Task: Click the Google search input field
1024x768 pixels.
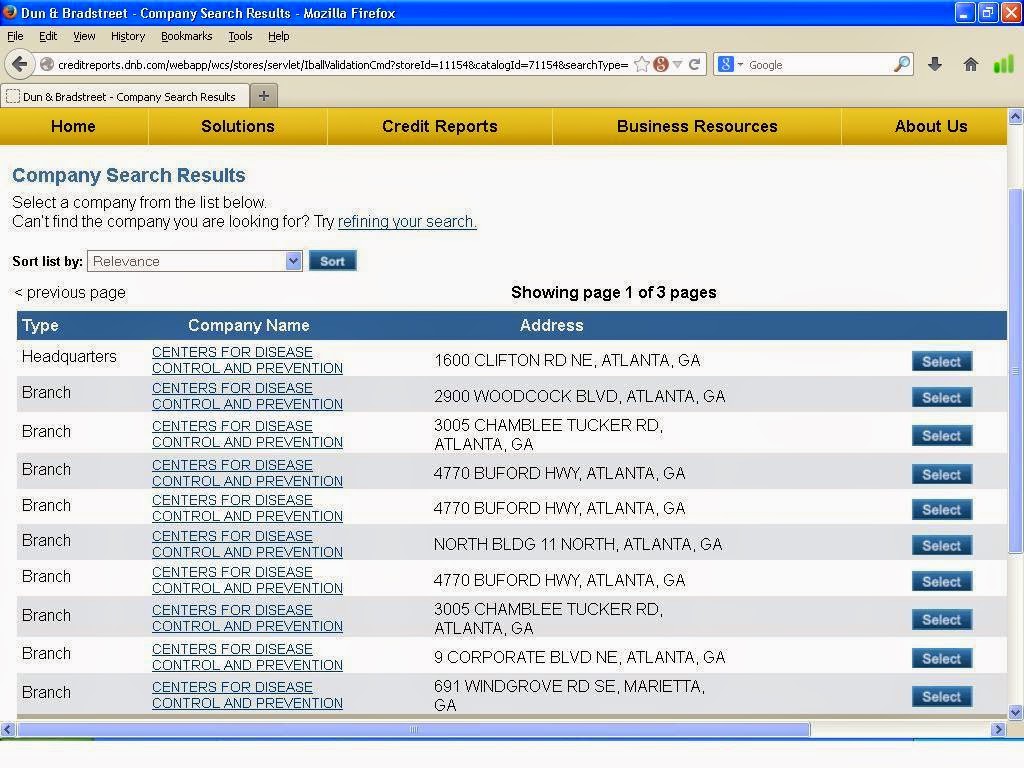Action: pyautogui.click(x=819, y=64)
